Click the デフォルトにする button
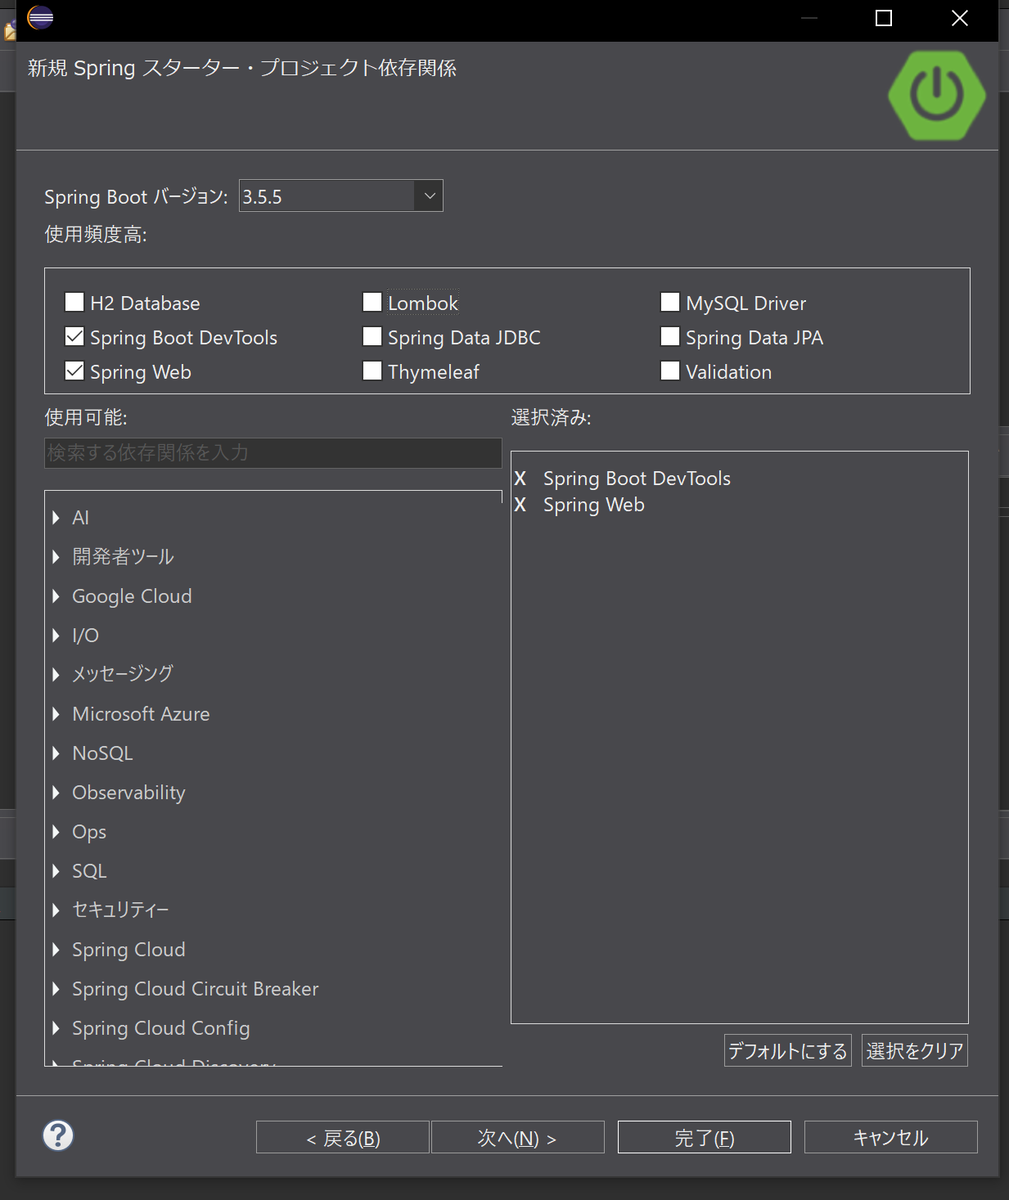The width and height of the screenshot is (1009, 1200). pyautogui.click(x=788, y=1051)
